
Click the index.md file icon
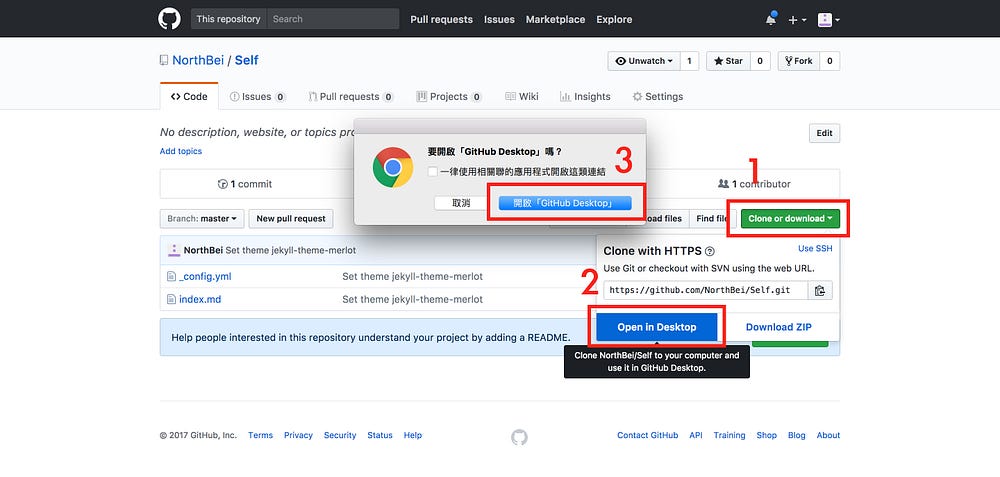pos(171,299)
